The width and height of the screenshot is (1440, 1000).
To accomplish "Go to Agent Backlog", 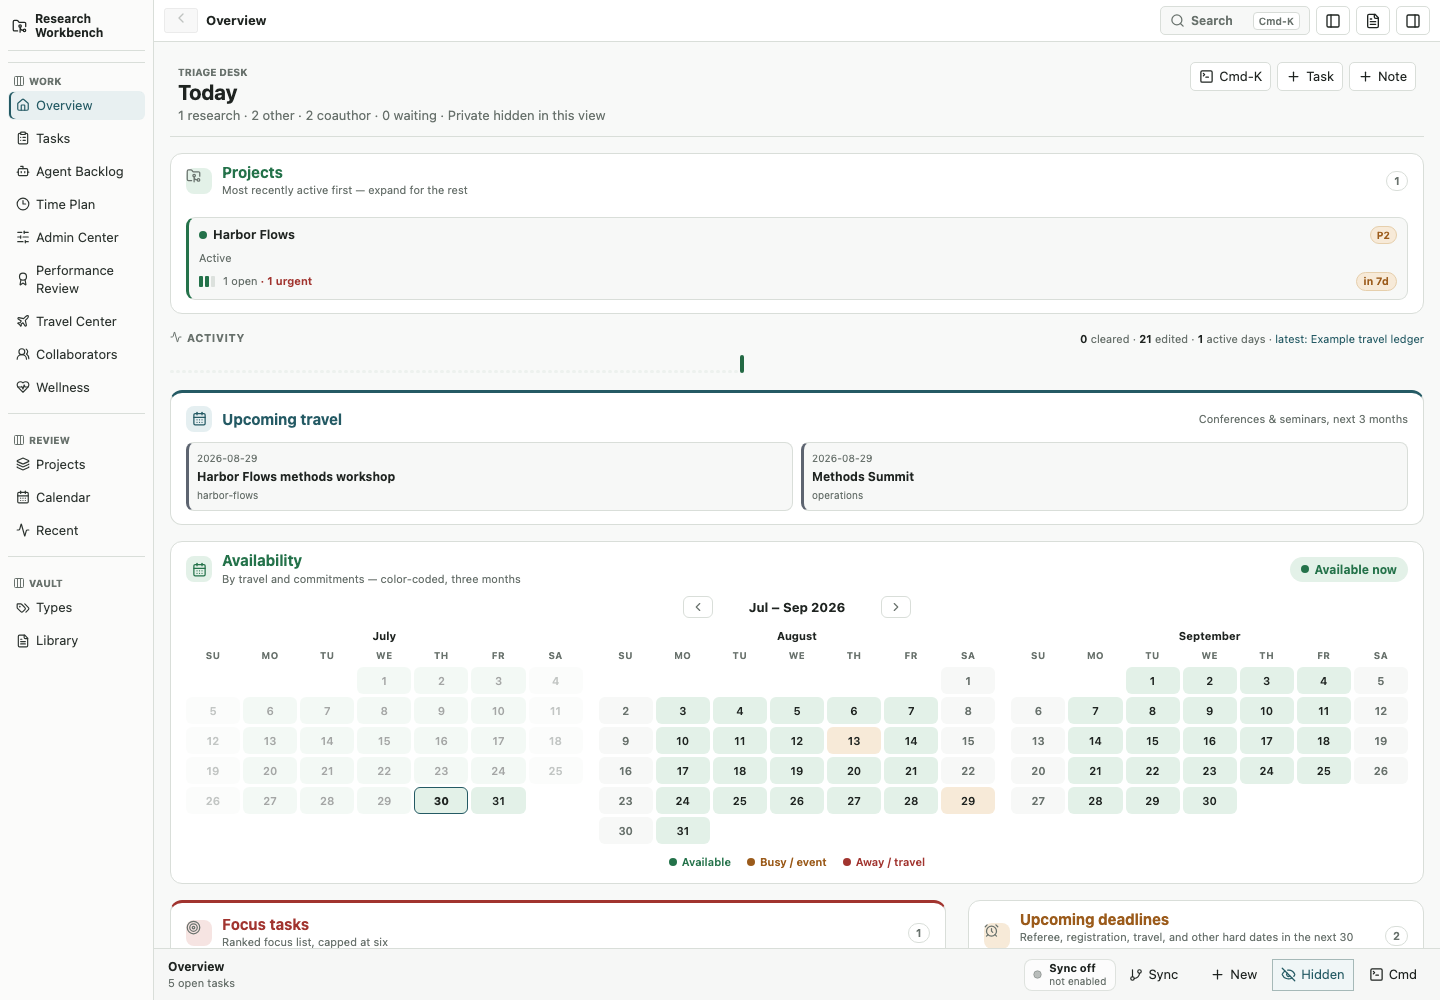I will [x=77, y=171].
